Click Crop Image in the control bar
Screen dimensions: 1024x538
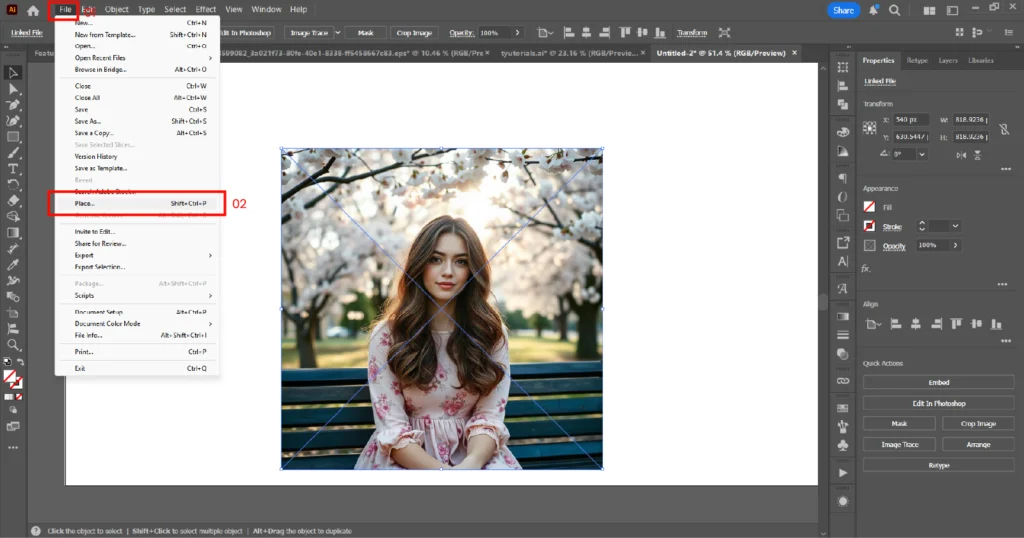(x=414, y=33)
